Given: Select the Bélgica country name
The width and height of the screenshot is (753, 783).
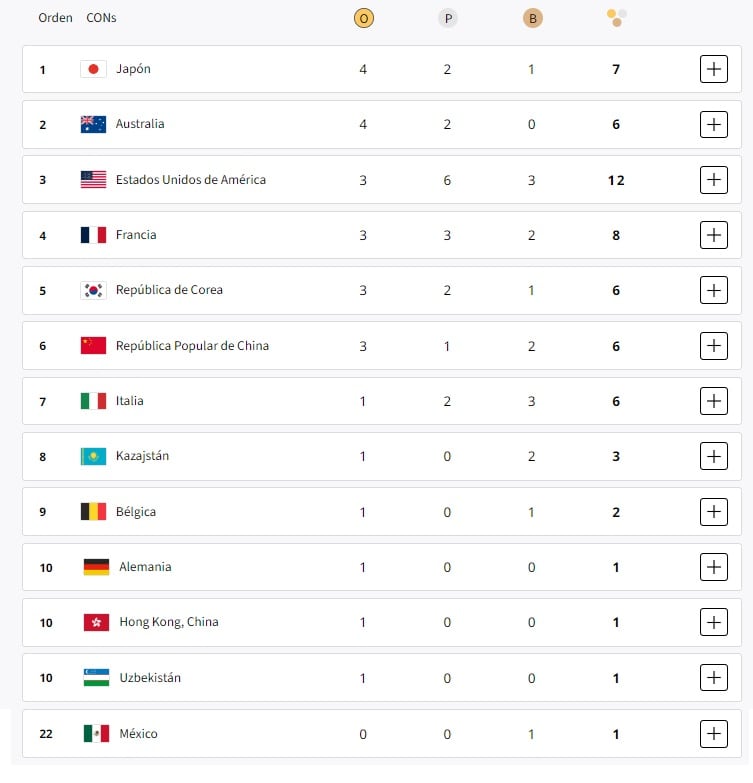Looking at the screenshot, I should (136, 512).
